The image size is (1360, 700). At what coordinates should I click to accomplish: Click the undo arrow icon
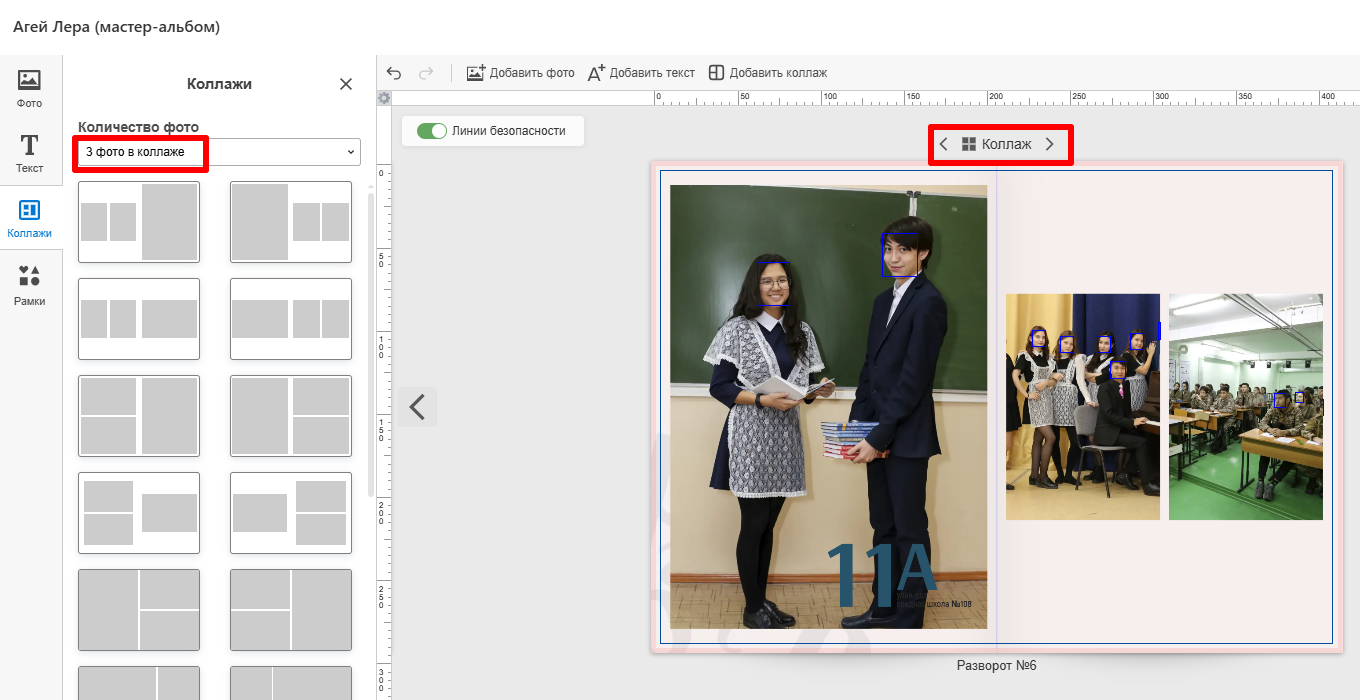click(394, 73)
